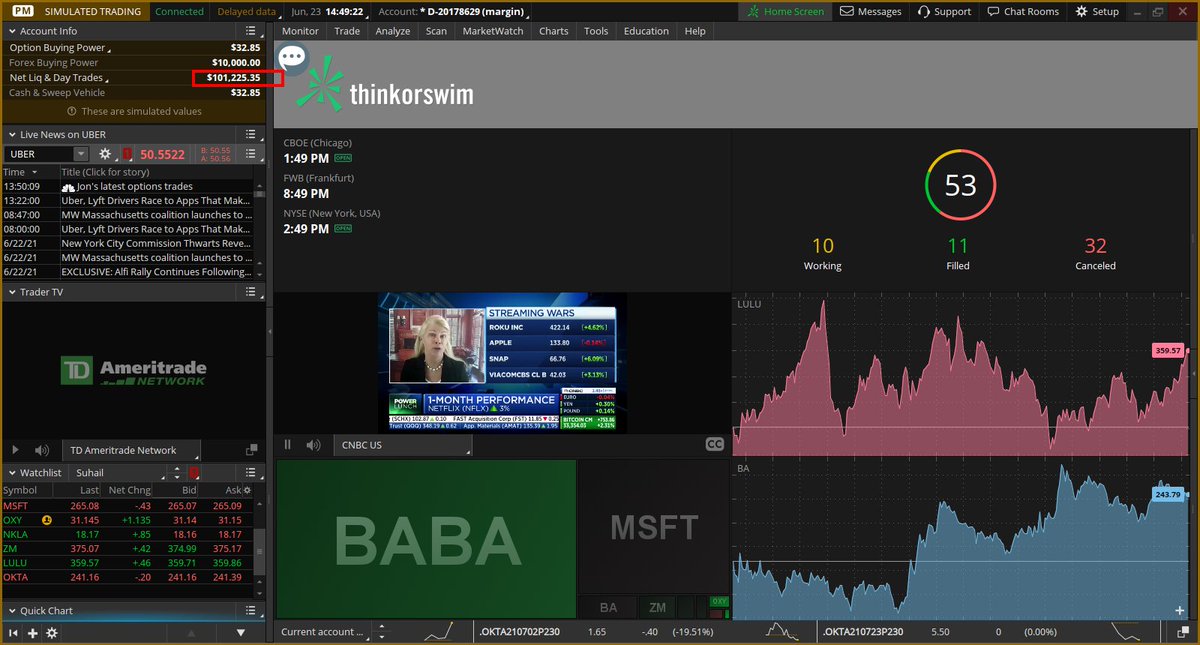The image size is (1200, 645).
Task: Toggle closed captions CC button
Action: (714, 445)
